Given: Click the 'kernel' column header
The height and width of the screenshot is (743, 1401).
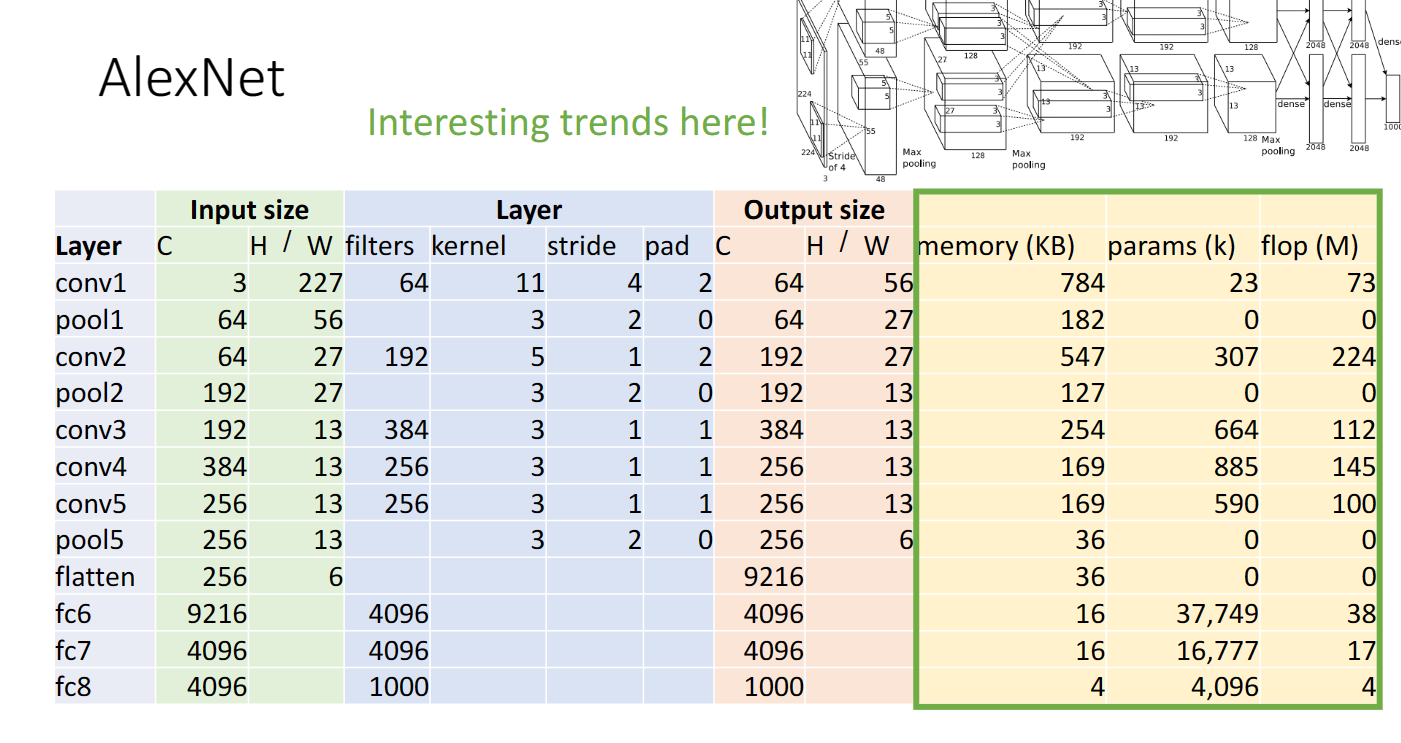Looking at the screenshot, I should pyautogui.click(x=469, y=246).
